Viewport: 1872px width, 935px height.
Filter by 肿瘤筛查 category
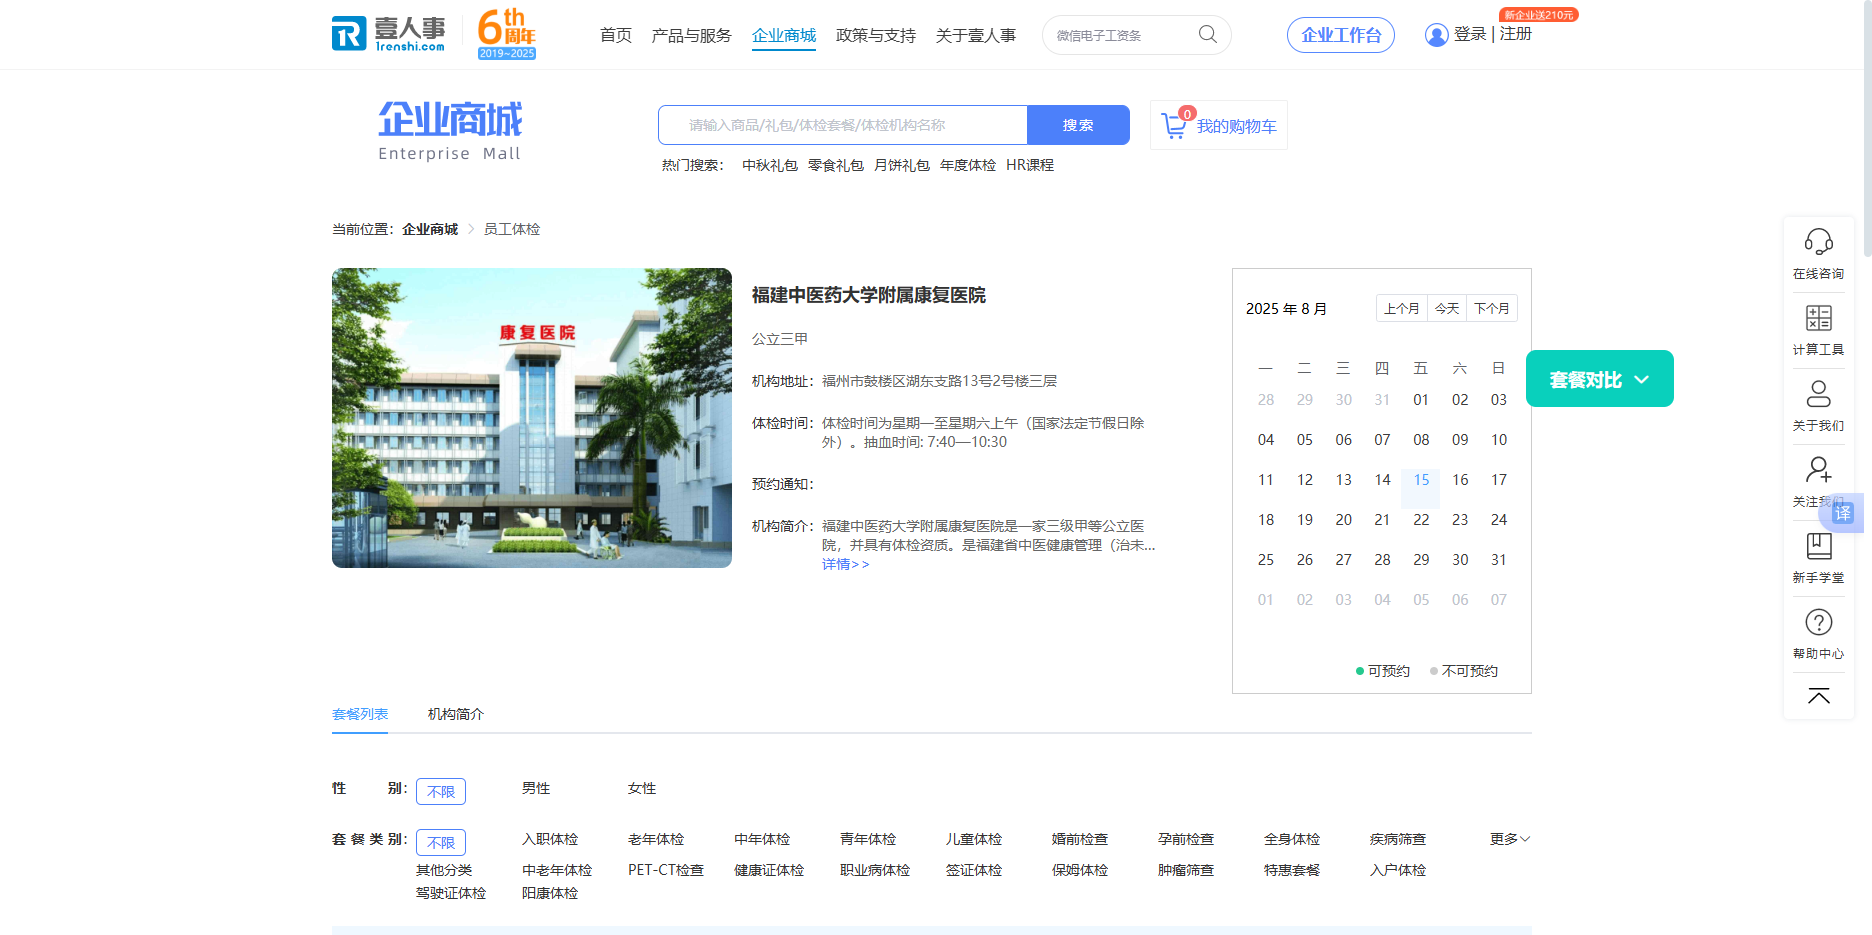point(1186,870)
